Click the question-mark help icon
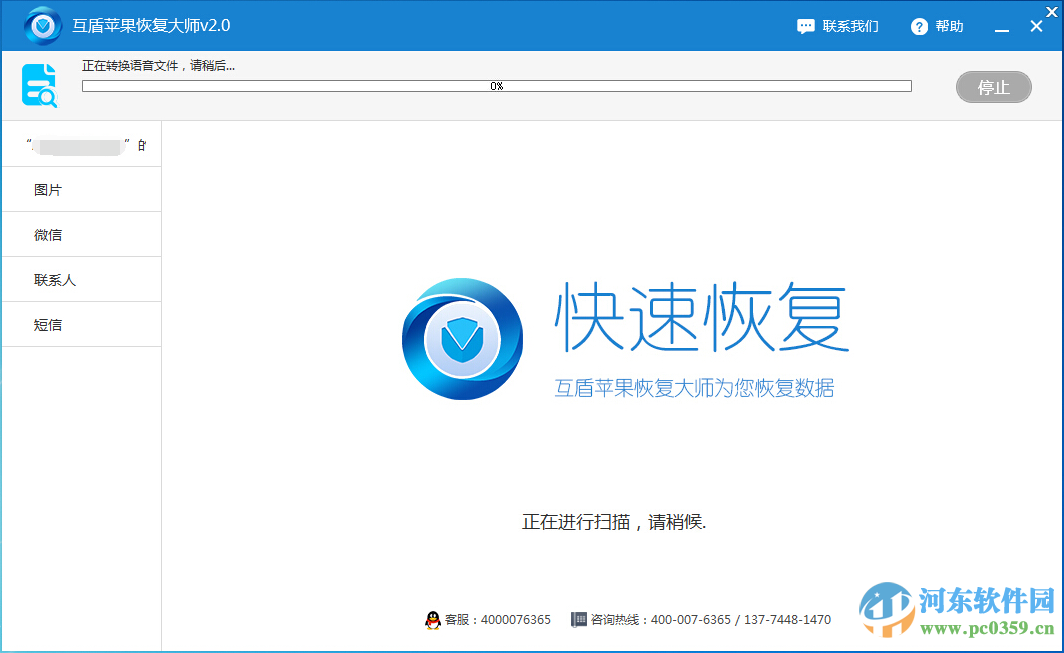The image size is (1064, 653). [917, 26]
